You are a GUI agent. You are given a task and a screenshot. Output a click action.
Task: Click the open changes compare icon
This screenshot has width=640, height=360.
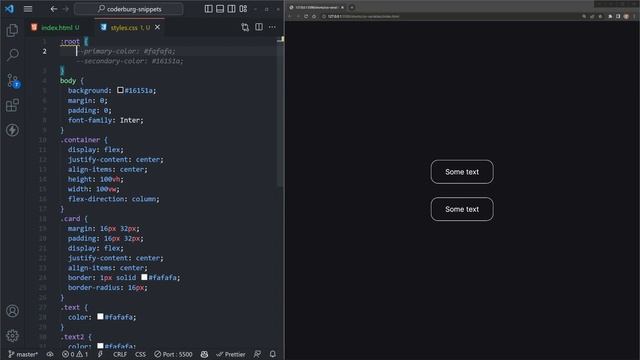point(245,27)
